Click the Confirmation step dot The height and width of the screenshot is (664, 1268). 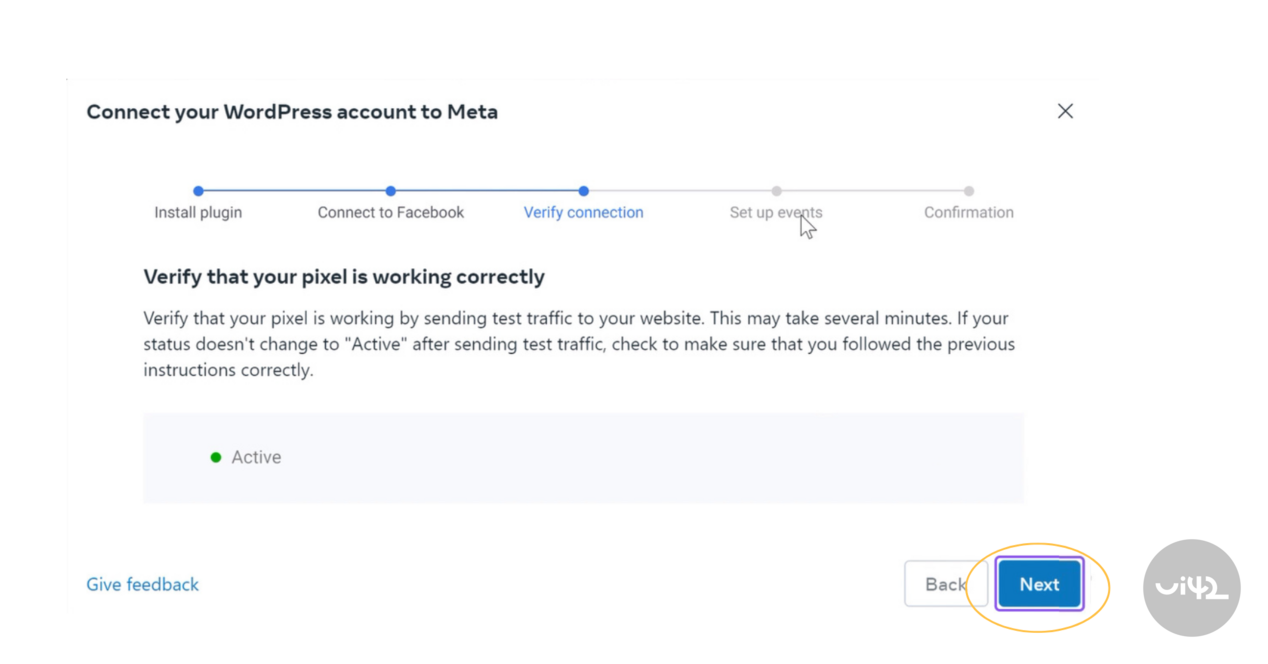coord(968,191)
